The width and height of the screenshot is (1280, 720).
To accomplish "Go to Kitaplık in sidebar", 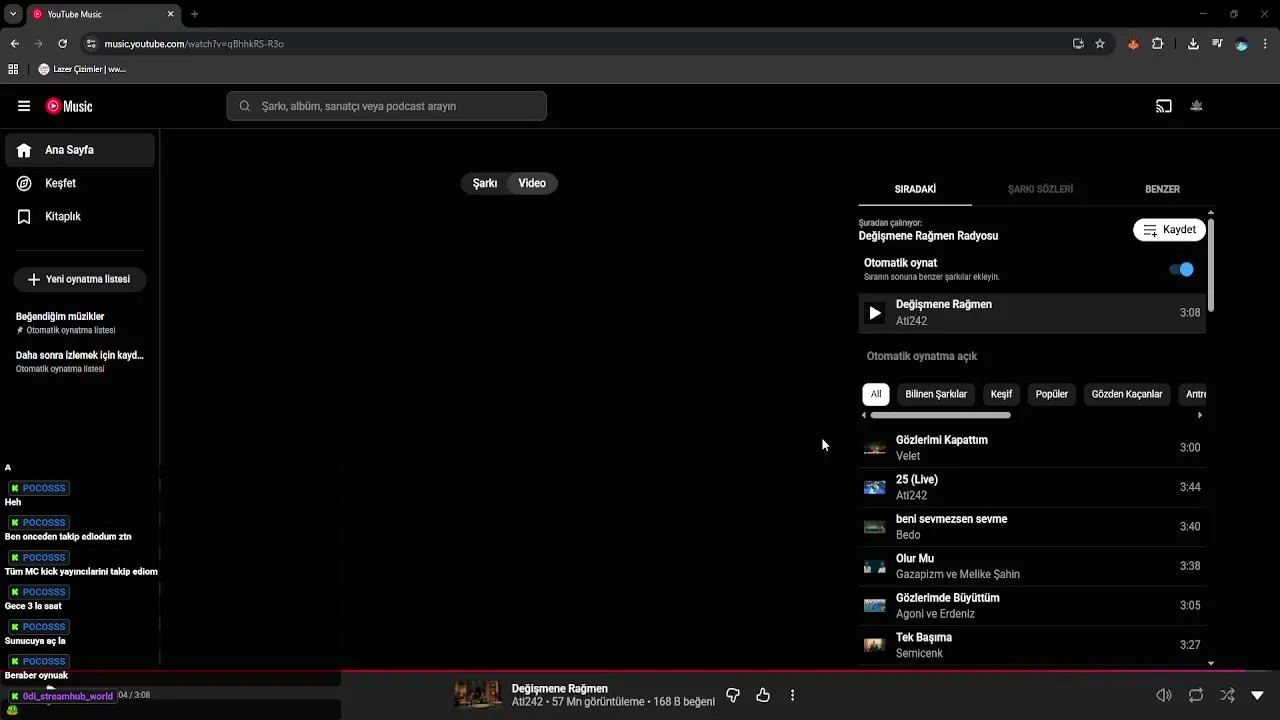I will pyautogui.click(x=80, y=216).
